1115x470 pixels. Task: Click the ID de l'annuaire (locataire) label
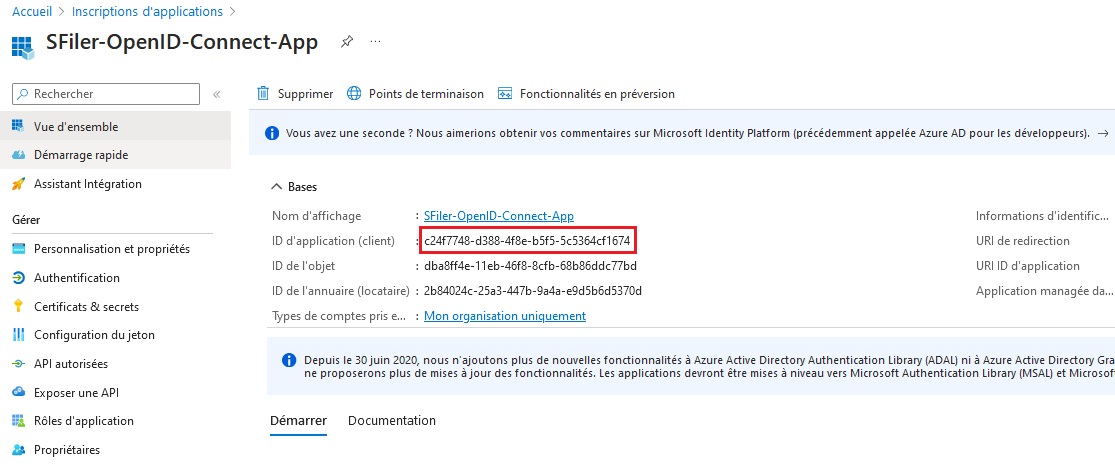(x=341, y=291)
